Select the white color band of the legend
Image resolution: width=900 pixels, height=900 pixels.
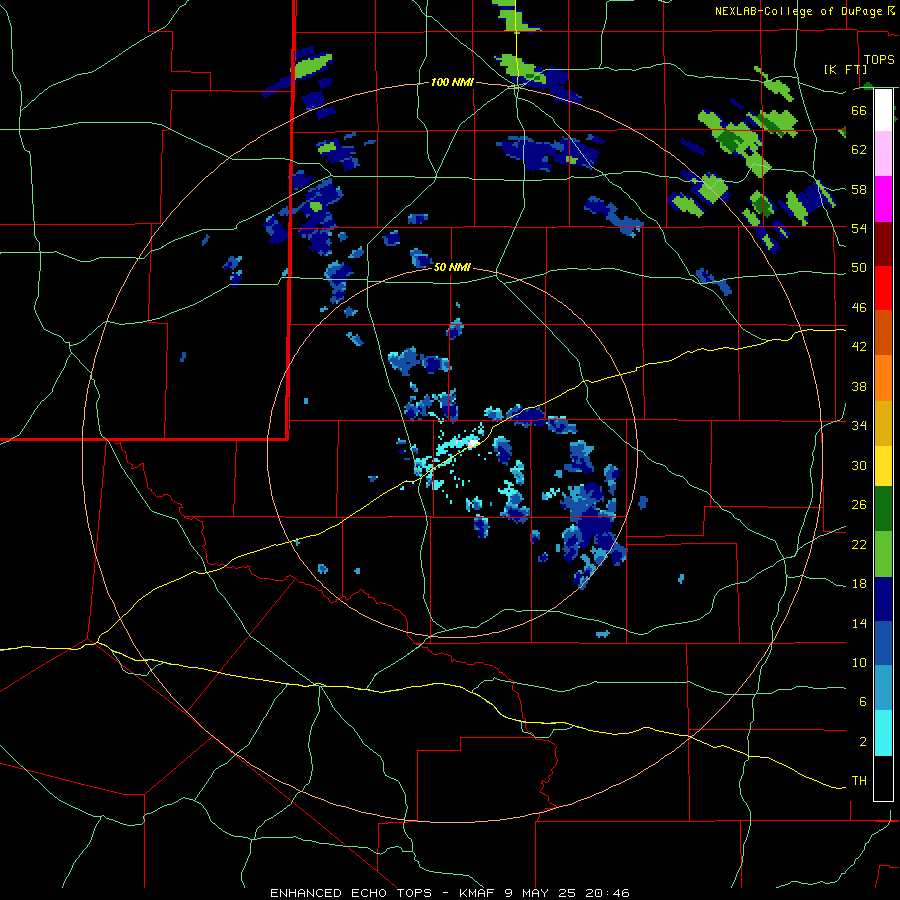[883, 110]
